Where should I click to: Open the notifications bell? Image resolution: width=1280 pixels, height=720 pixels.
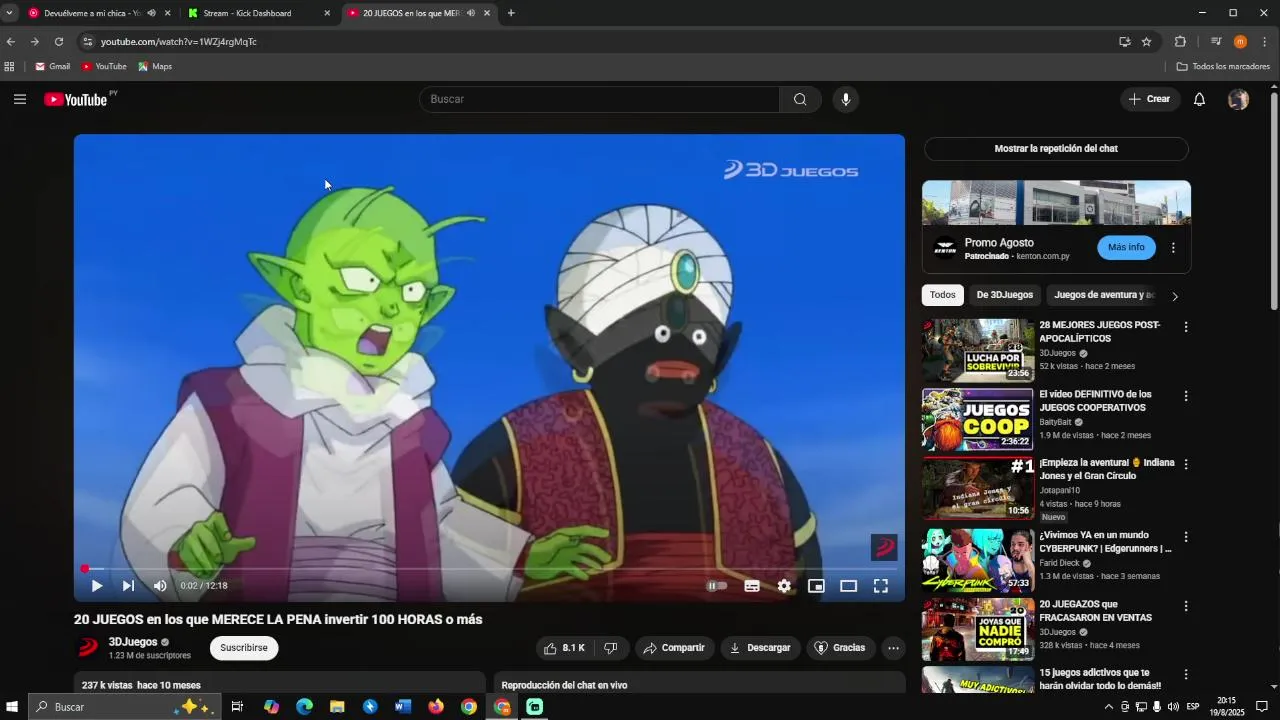point(1199,99)
